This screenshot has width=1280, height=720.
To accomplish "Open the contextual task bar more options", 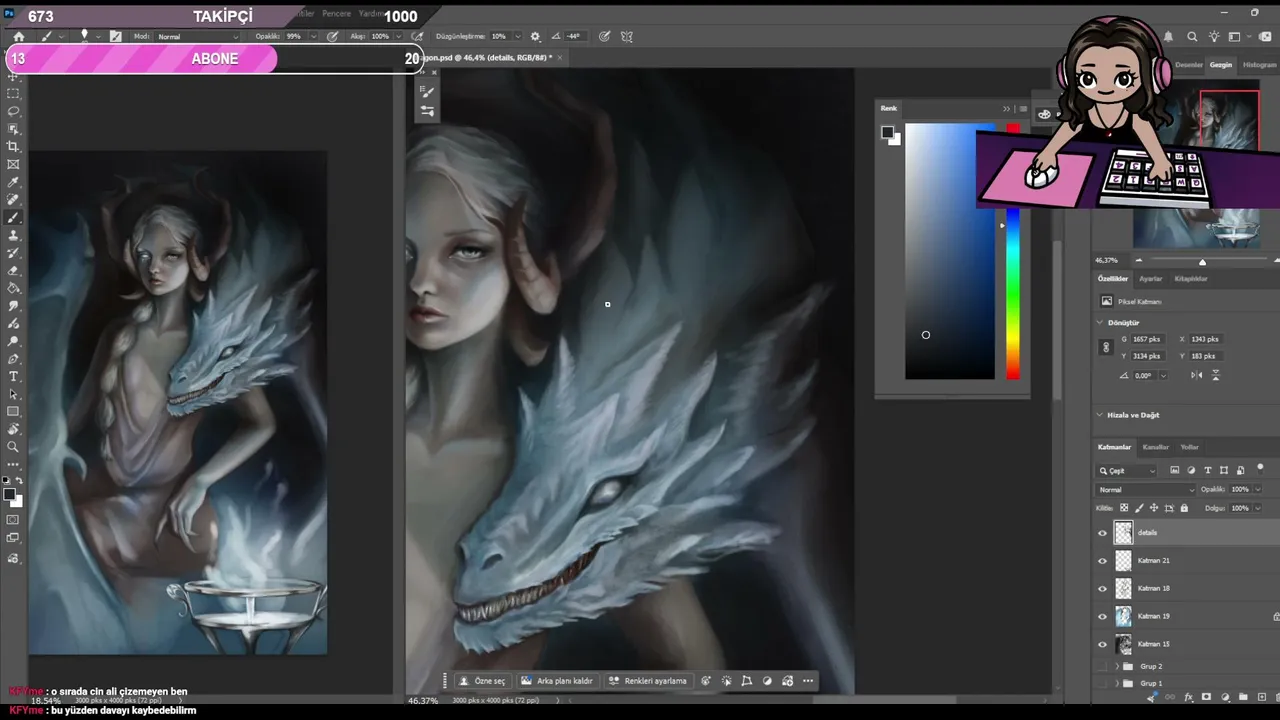I will coord(808,681).
